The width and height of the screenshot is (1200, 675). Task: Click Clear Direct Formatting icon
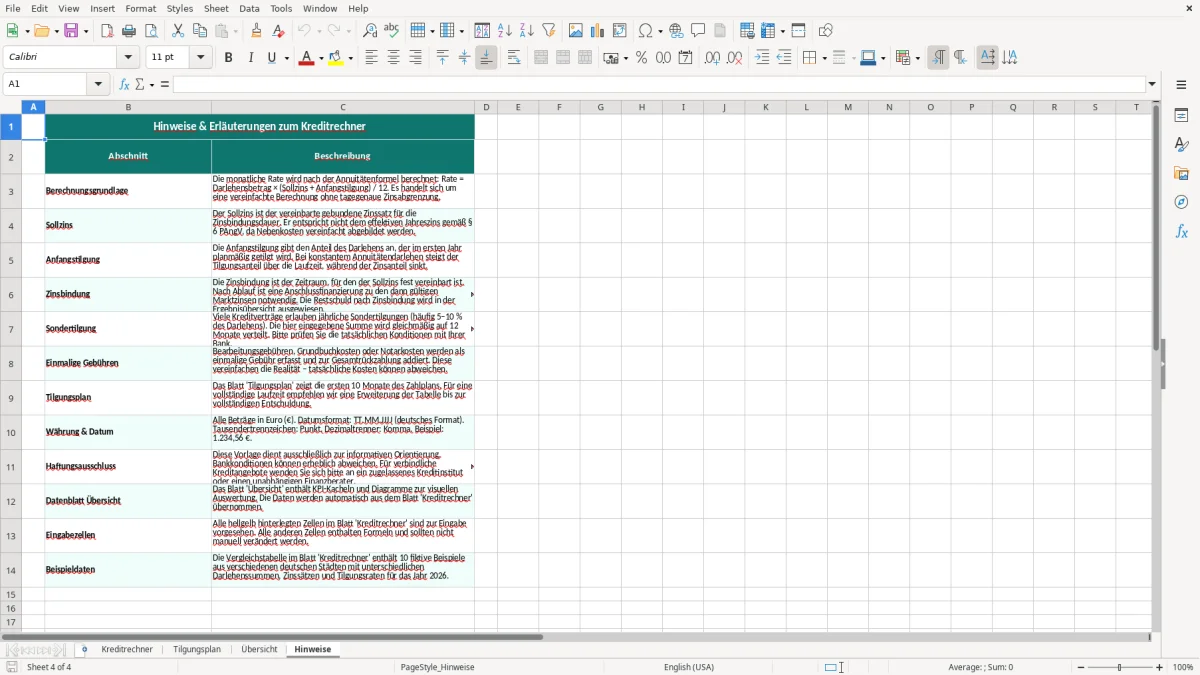278,31
